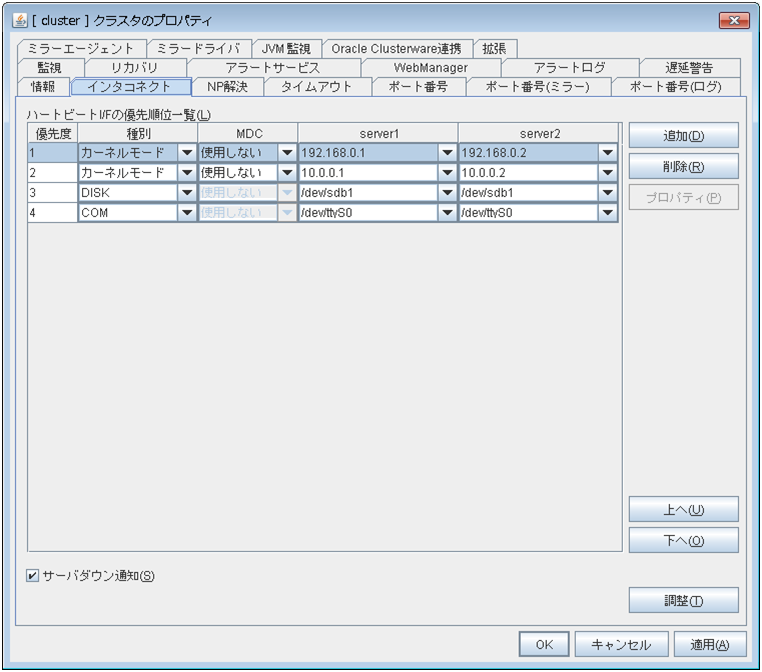Expand server2 dropdown for the COM row

coord(607,213)
